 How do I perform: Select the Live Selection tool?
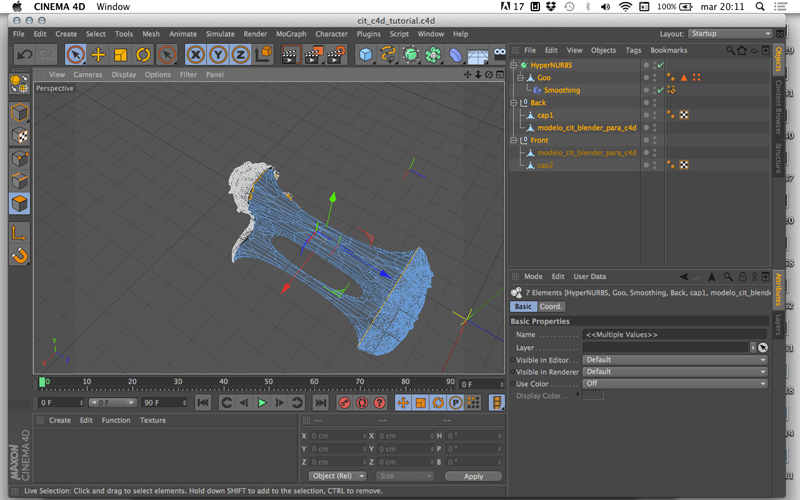click(x=76, y=55)
